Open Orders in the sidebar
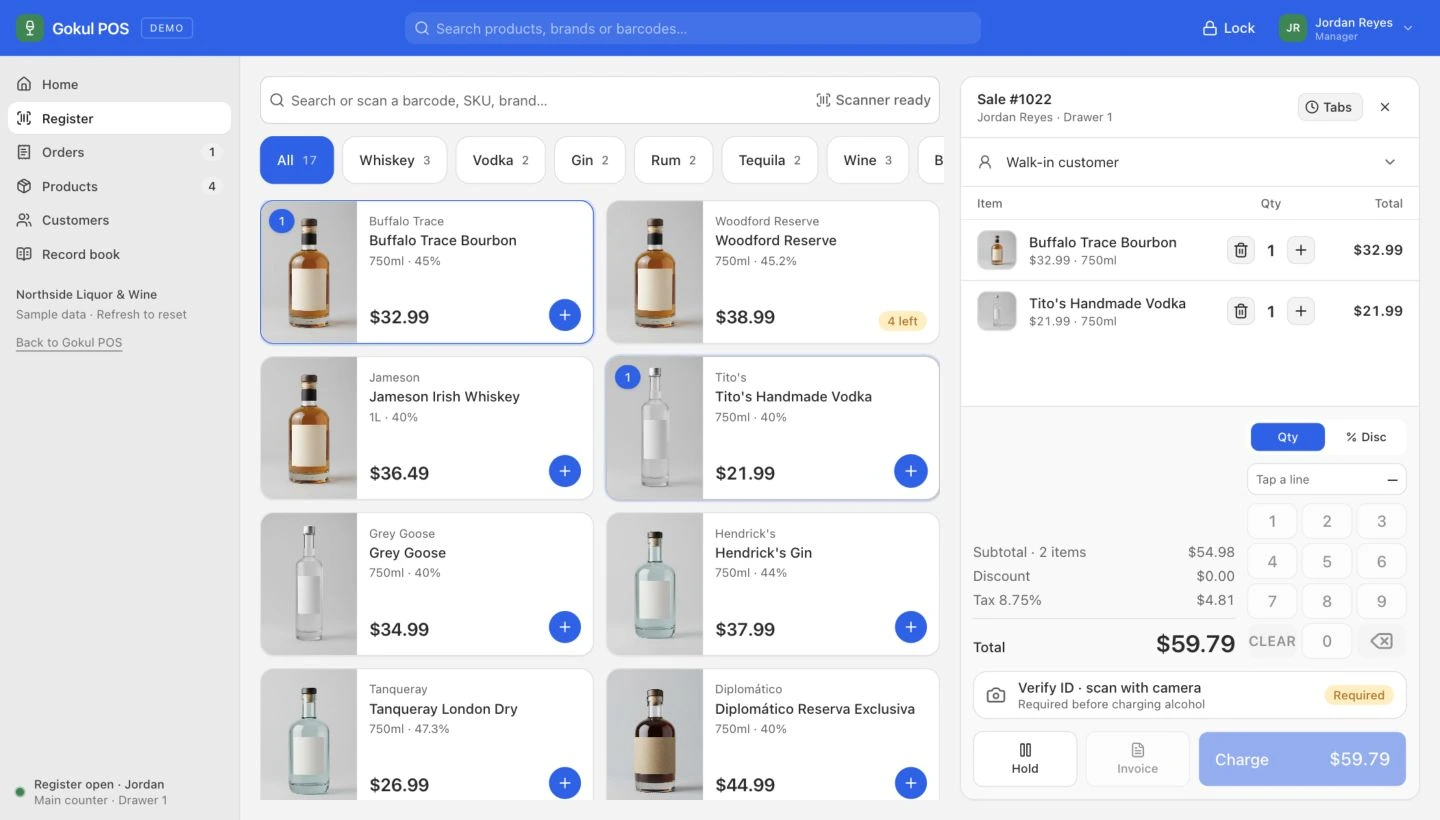 119,152
